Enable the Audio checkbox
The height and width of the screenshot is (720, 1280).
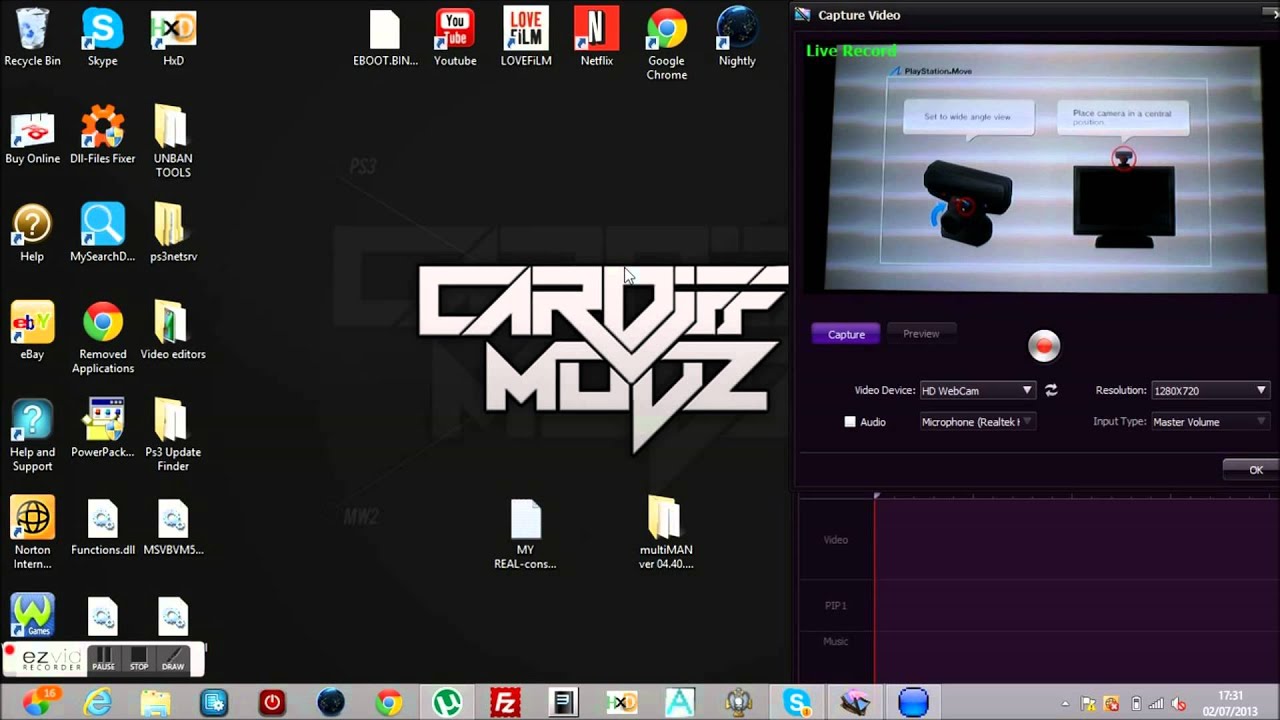[x=850, y=422]
